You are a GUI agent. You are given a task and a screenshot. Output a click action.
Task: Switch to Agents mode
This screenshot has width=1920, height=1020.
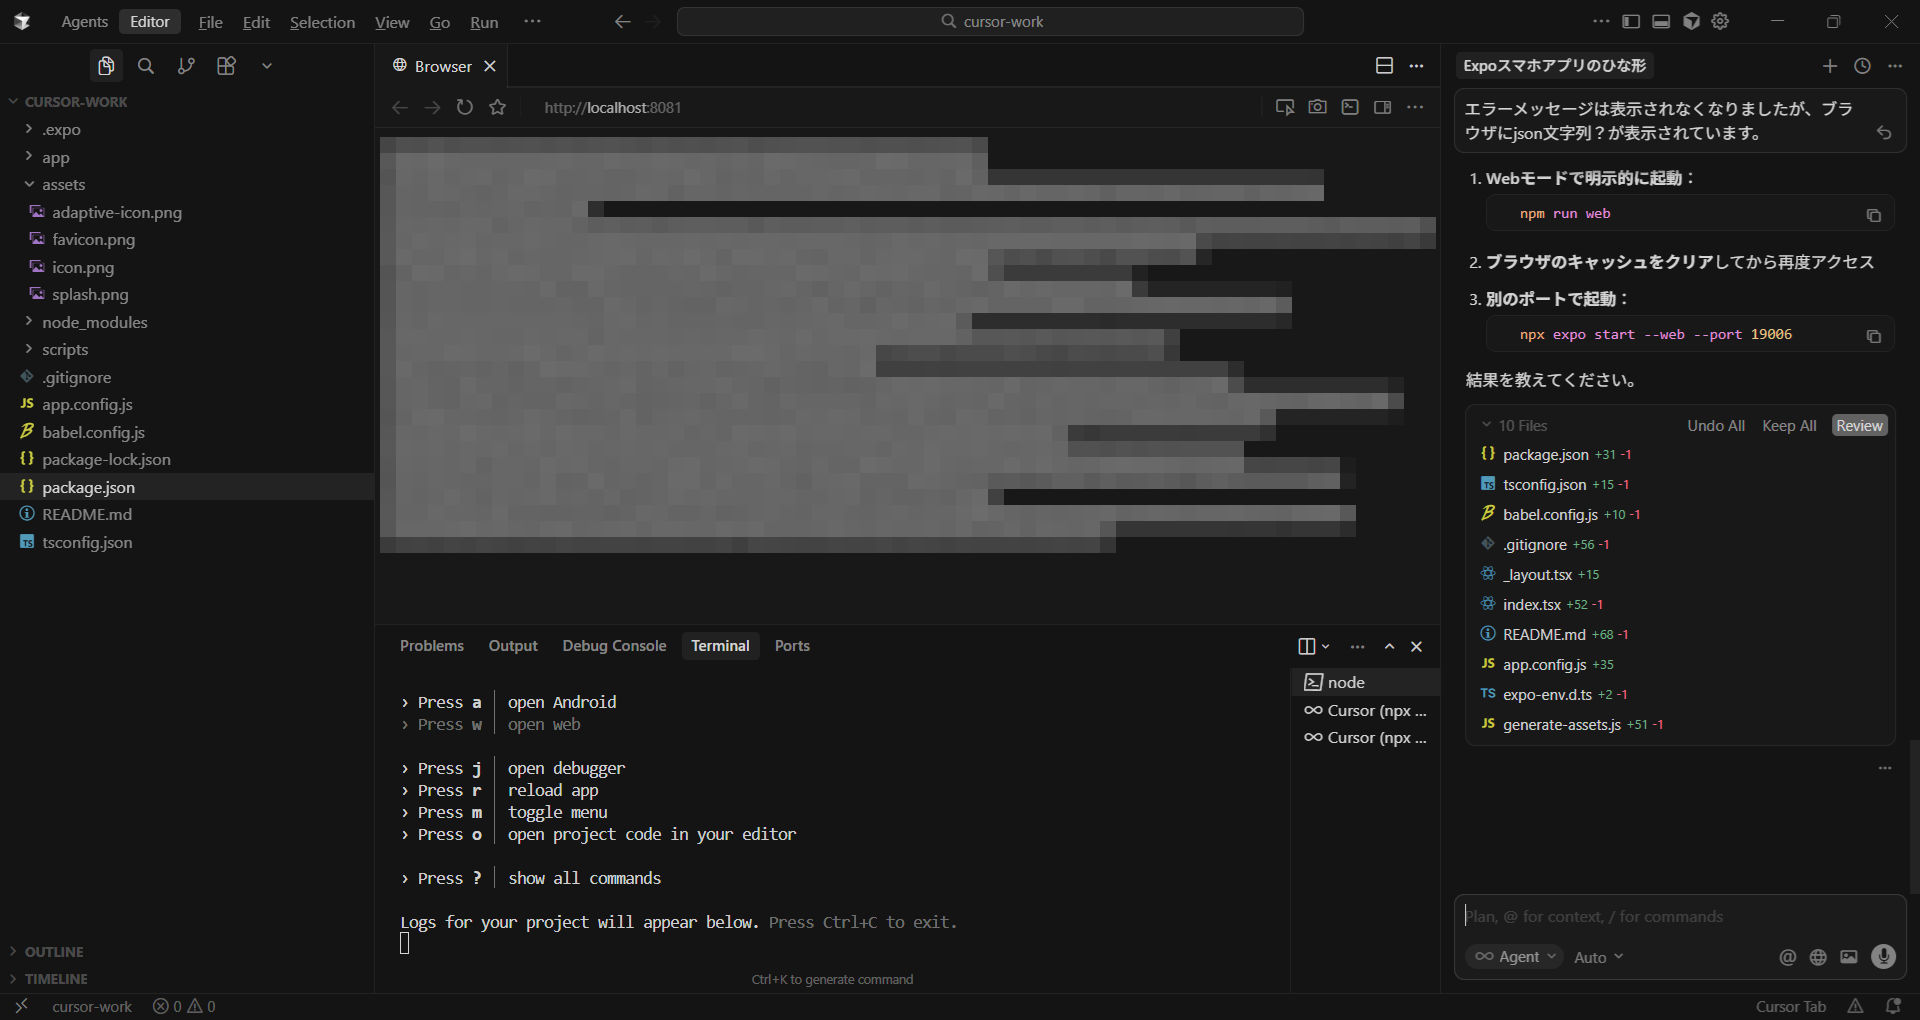pos(84,22)
